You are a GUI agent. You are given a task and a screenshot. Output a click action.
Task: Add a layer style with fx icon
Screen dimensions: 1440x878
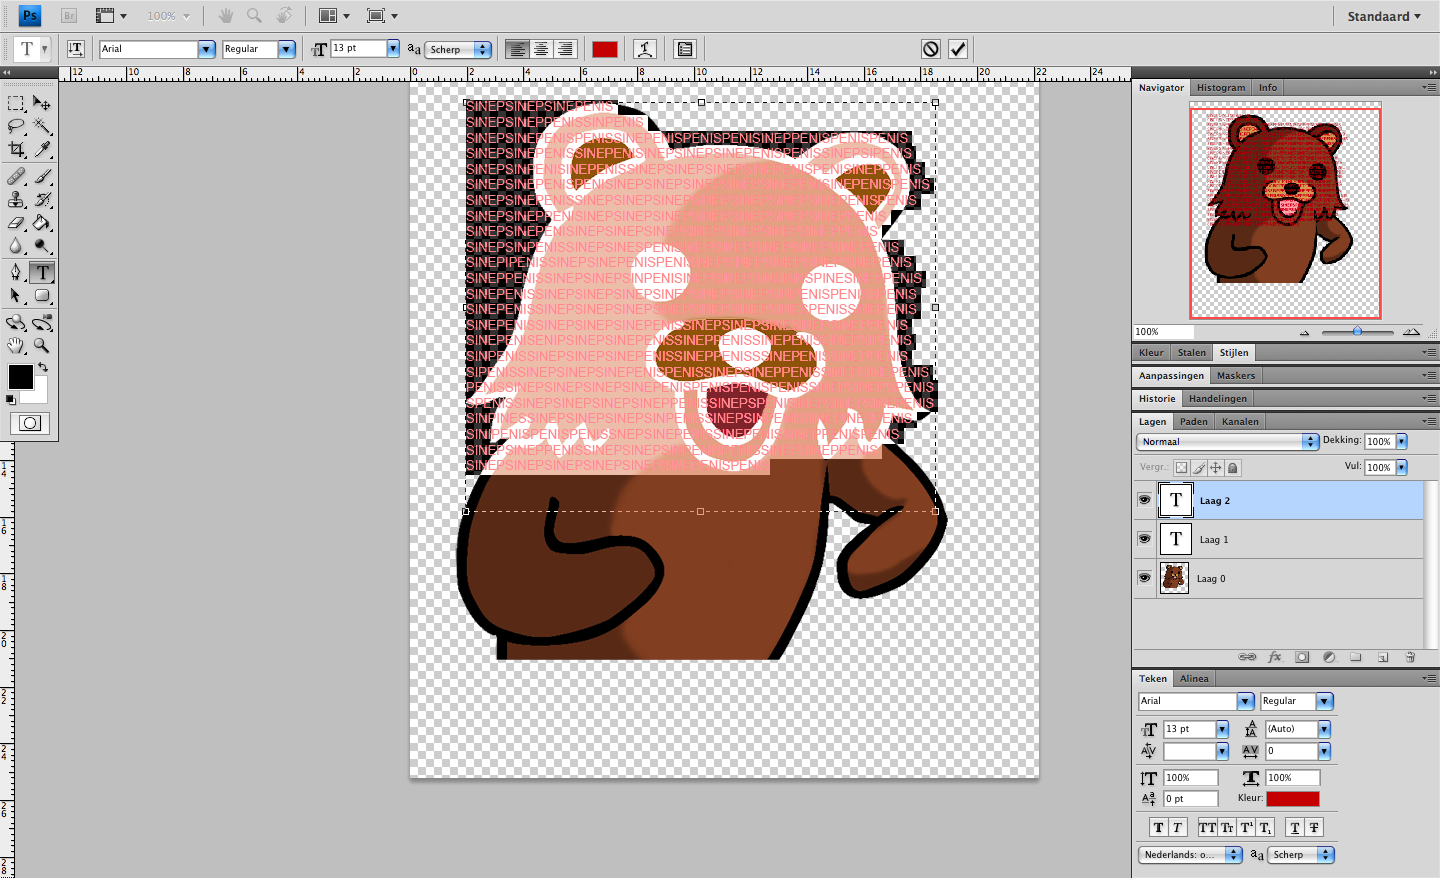pyautogui.click(x=1275, y=657)
